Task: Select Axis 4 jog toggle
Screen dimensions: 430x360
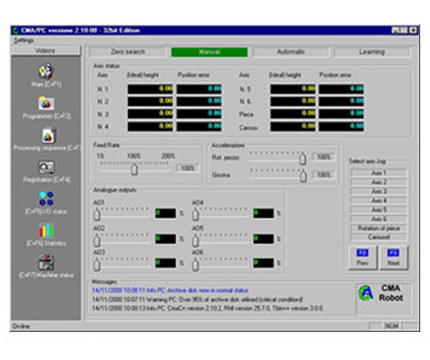Action: pyautogui.click(x=379, y=200)
